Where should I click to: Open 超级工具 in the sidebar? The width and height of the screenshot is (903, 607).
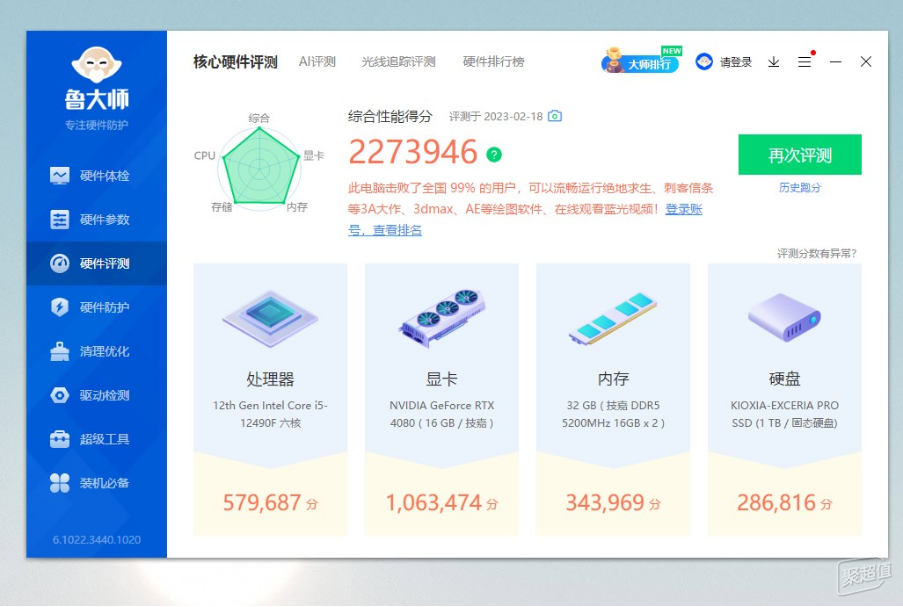point(96,439)
